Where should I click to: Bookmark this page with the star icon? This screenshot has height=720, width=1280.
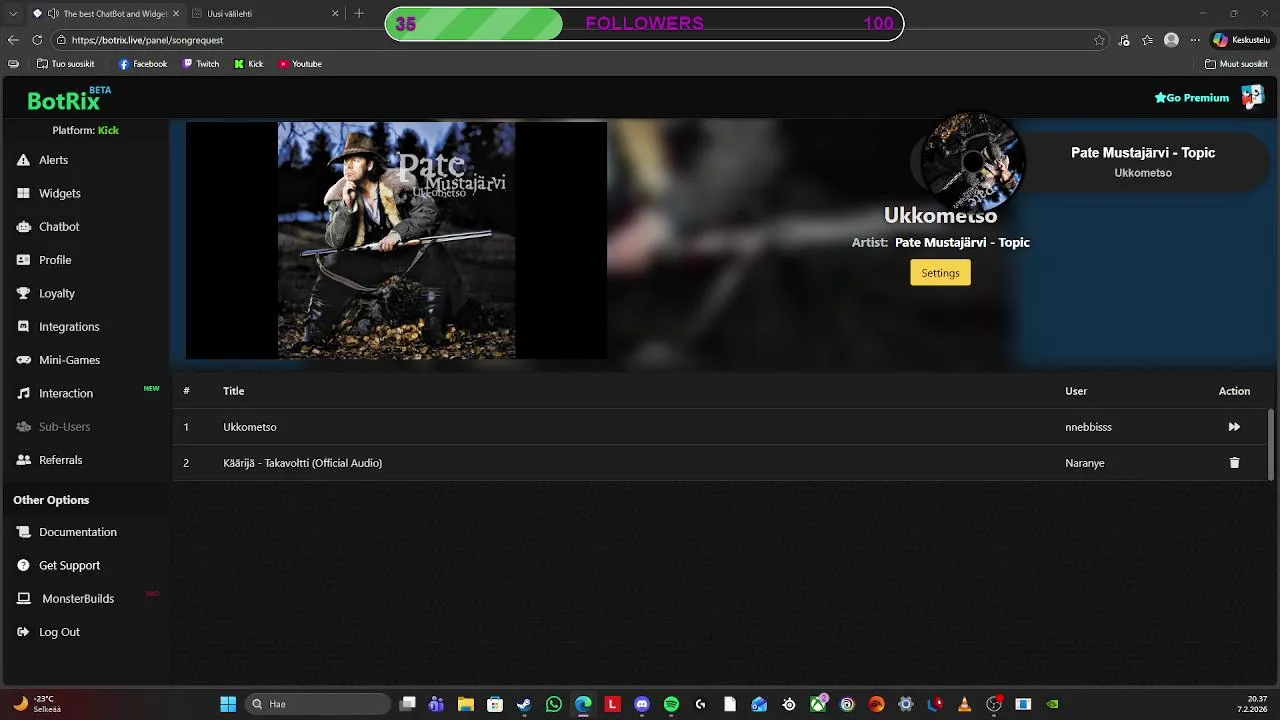point(1100,40)
